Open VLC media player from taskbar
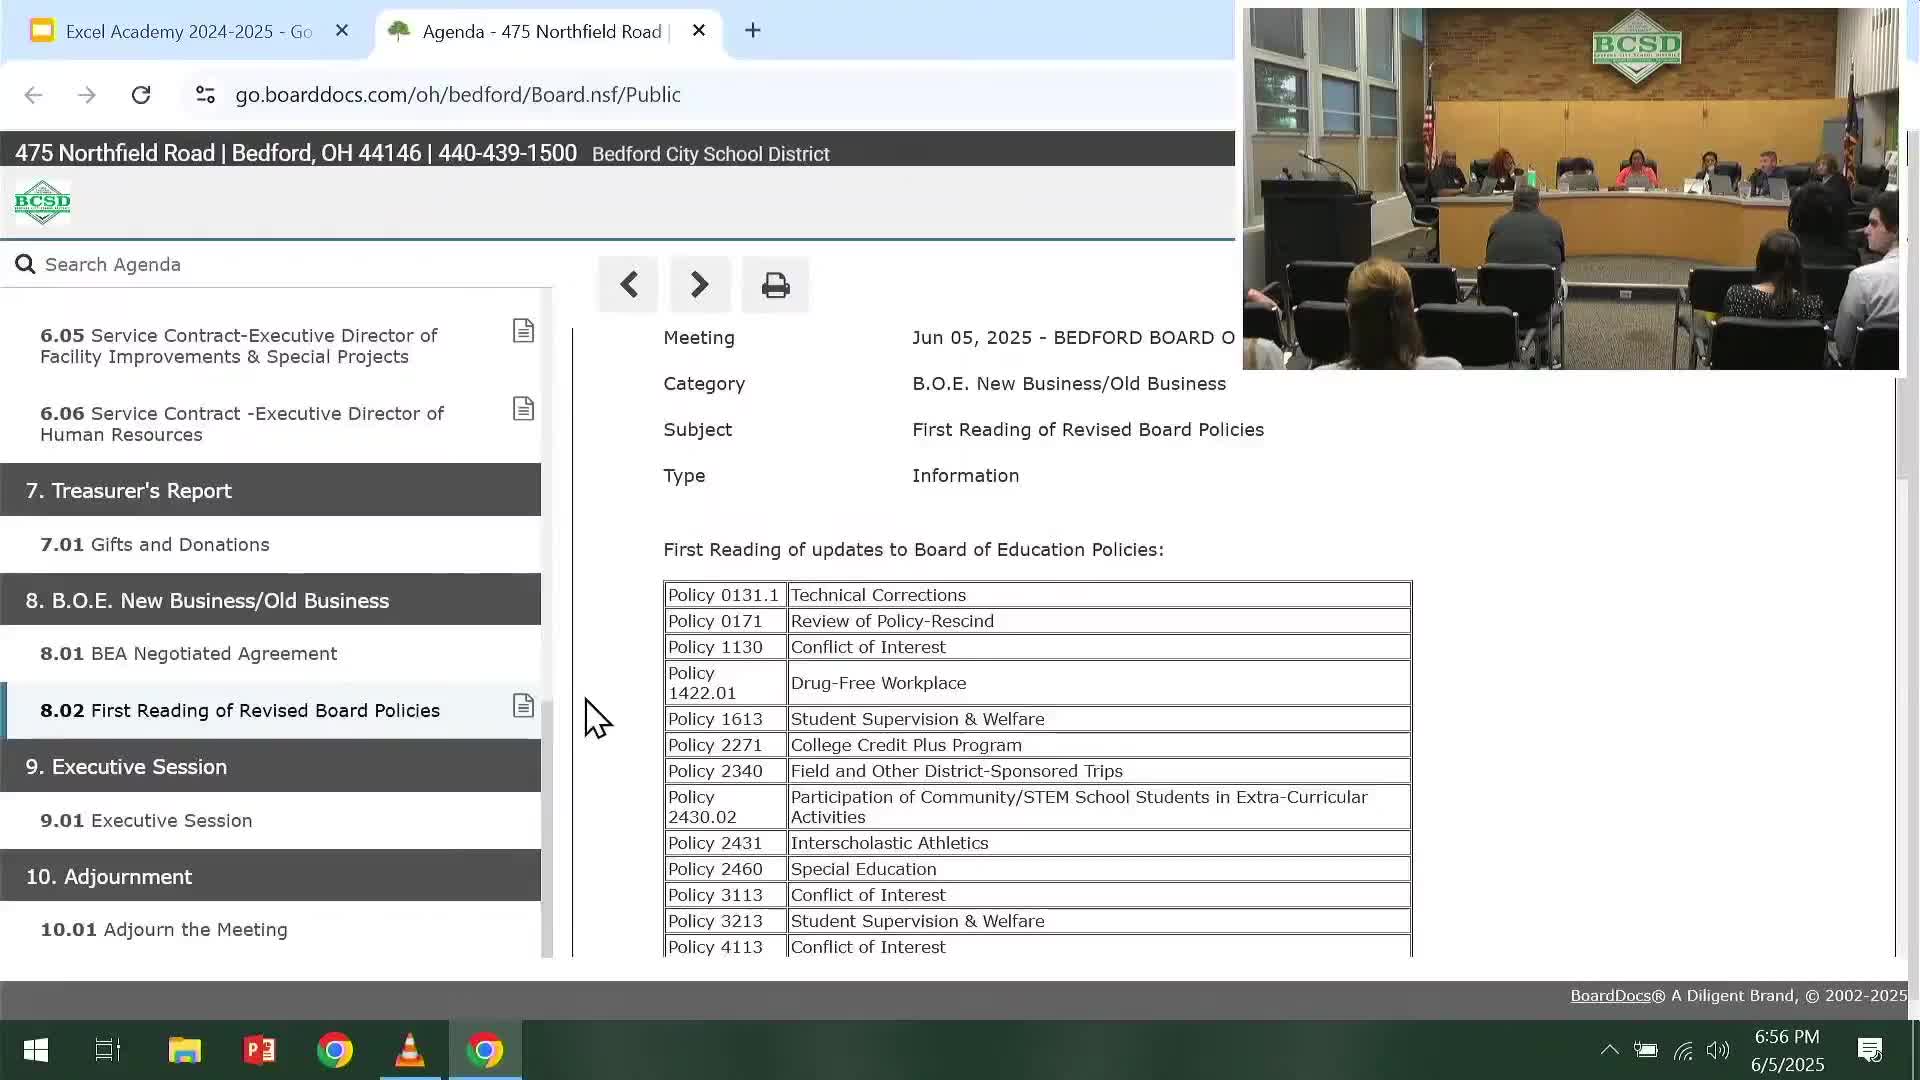The width and height of the screenshot is (1920, 1080). coord(410,1050)
